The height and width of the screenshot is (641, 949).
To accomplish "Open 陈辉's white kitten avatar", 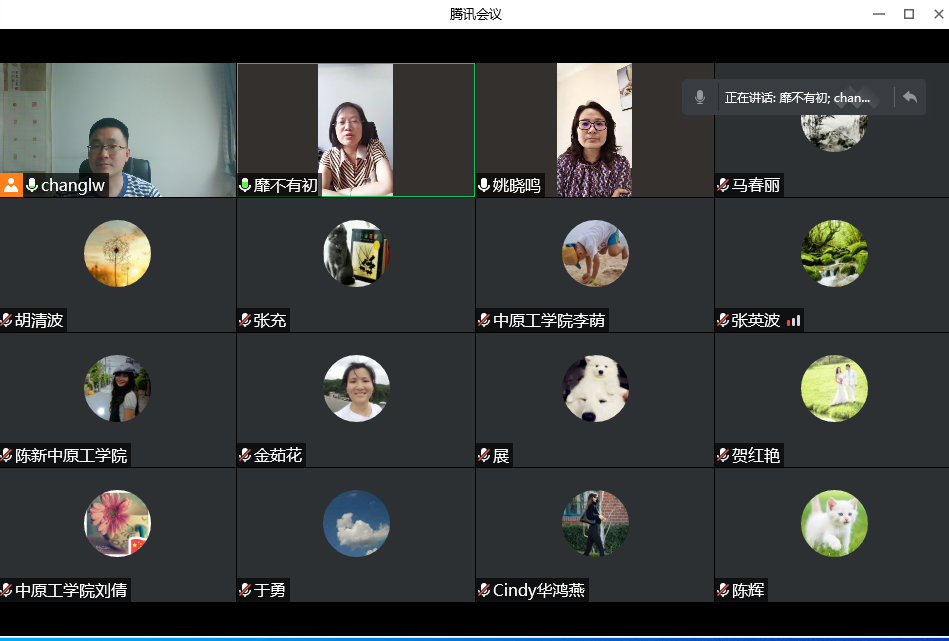I will click(x=834, y=523).
